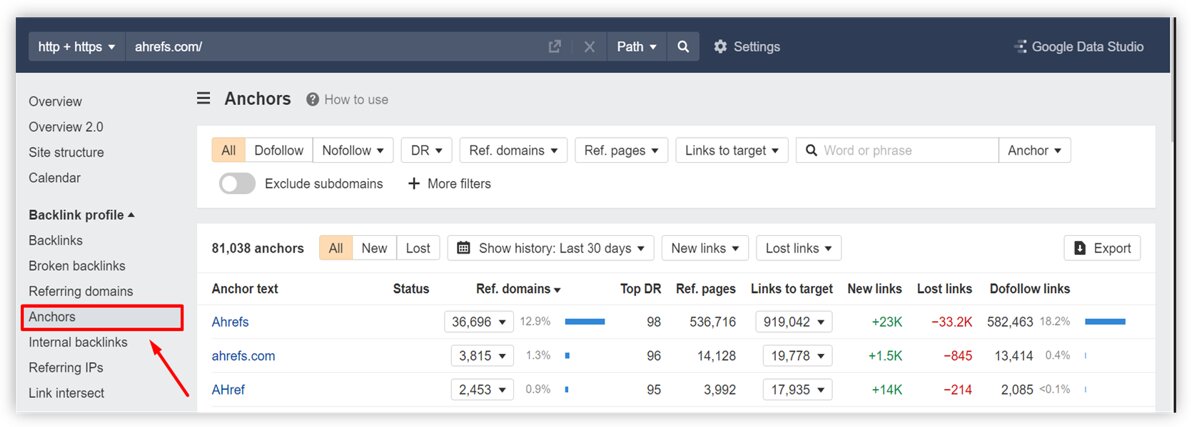Open Internal backlinks in sidebar

78,342
